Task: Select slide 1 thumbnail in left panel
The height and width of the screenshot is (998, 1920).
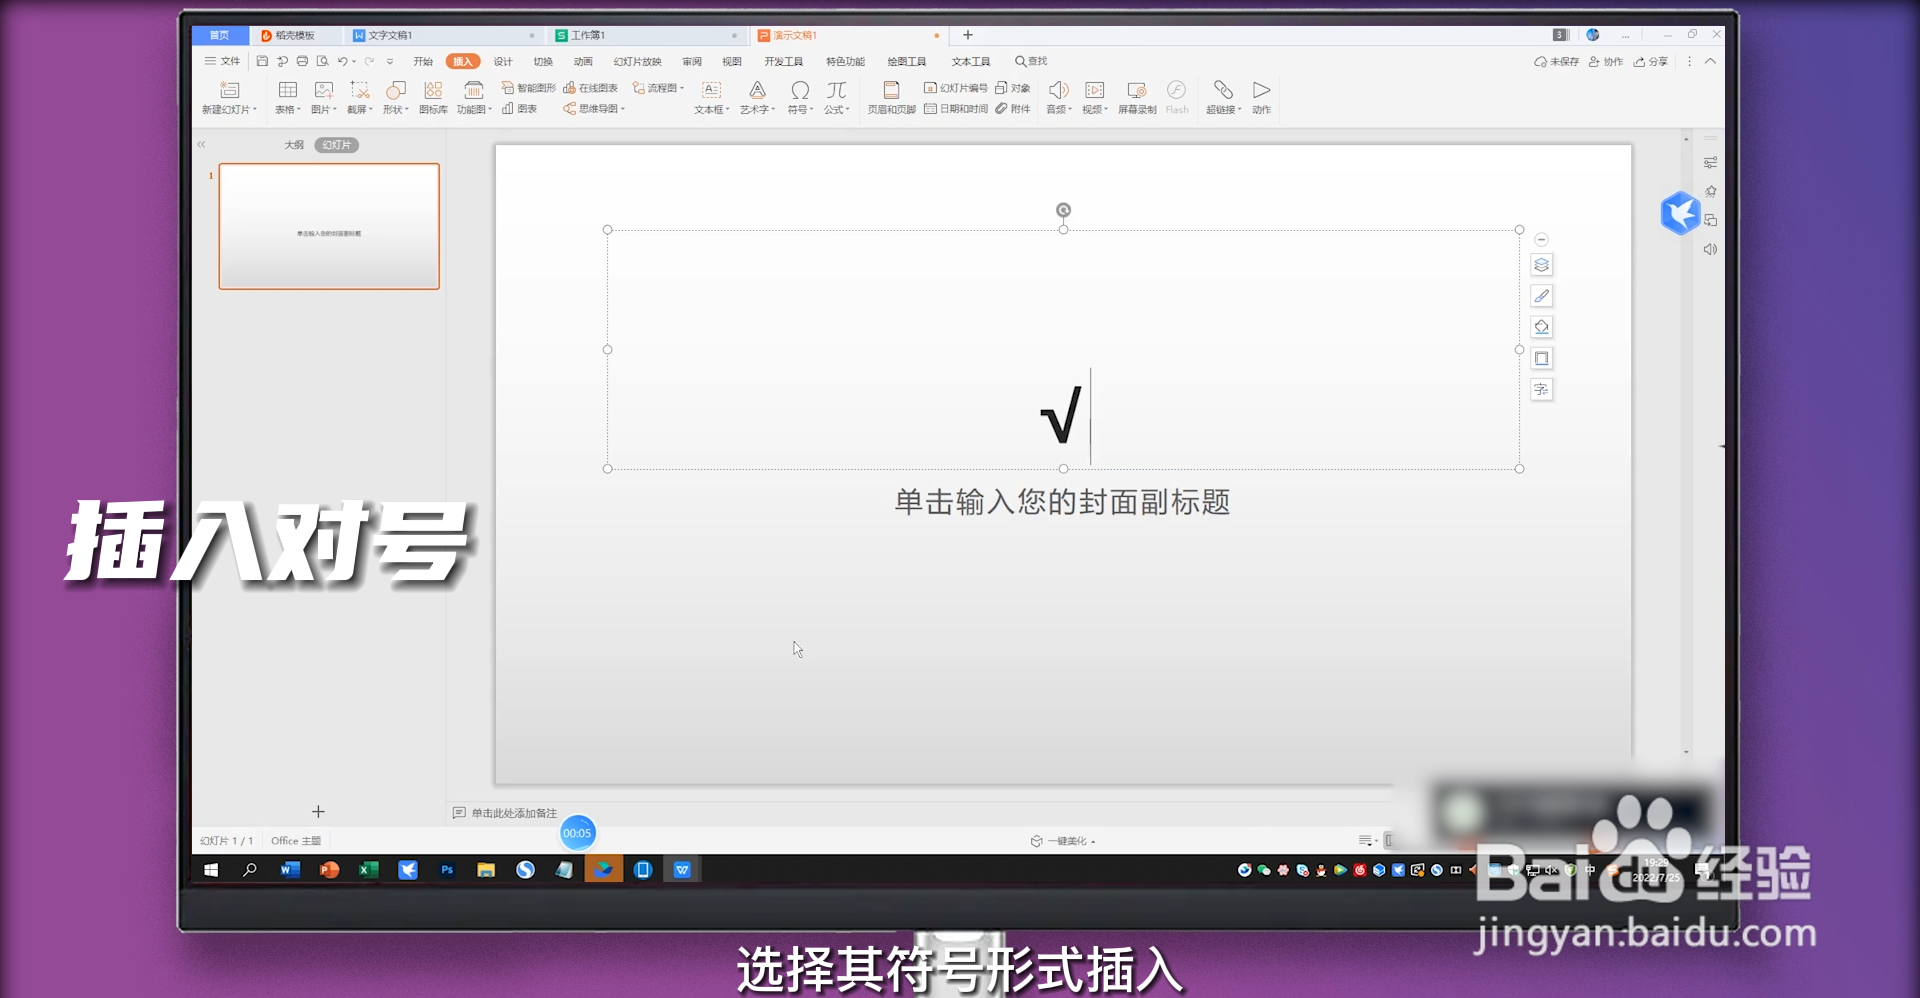Action: coord(329,226)
